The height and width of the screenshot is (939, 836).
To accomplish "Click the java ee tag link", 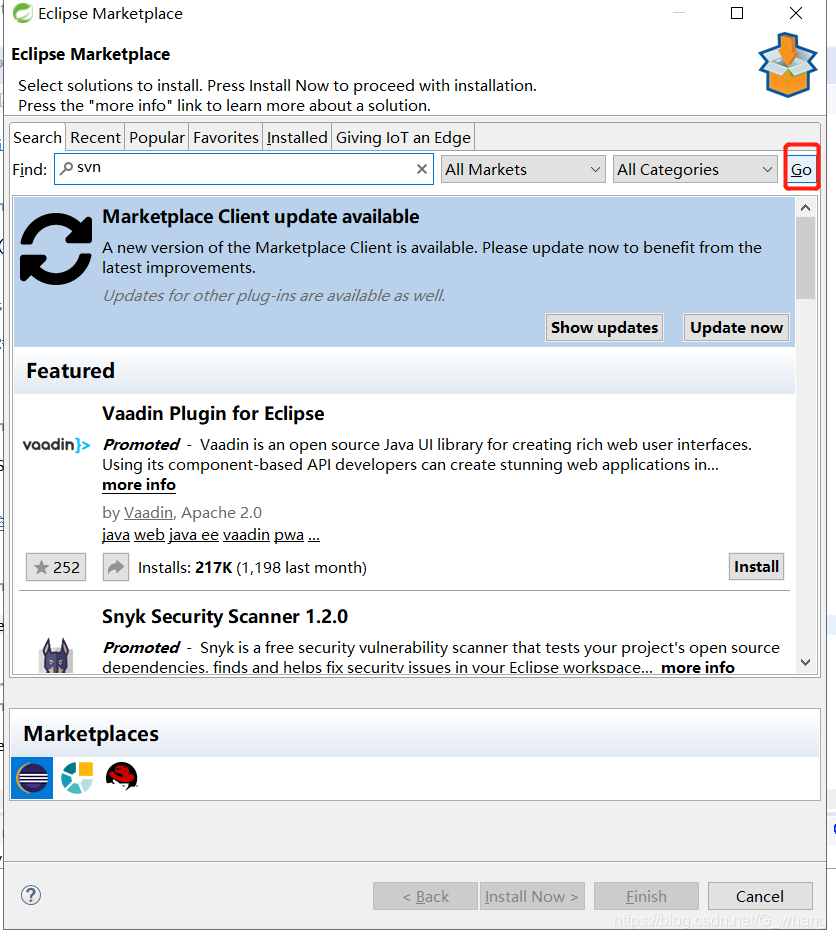I will click(x=193, y=534).
